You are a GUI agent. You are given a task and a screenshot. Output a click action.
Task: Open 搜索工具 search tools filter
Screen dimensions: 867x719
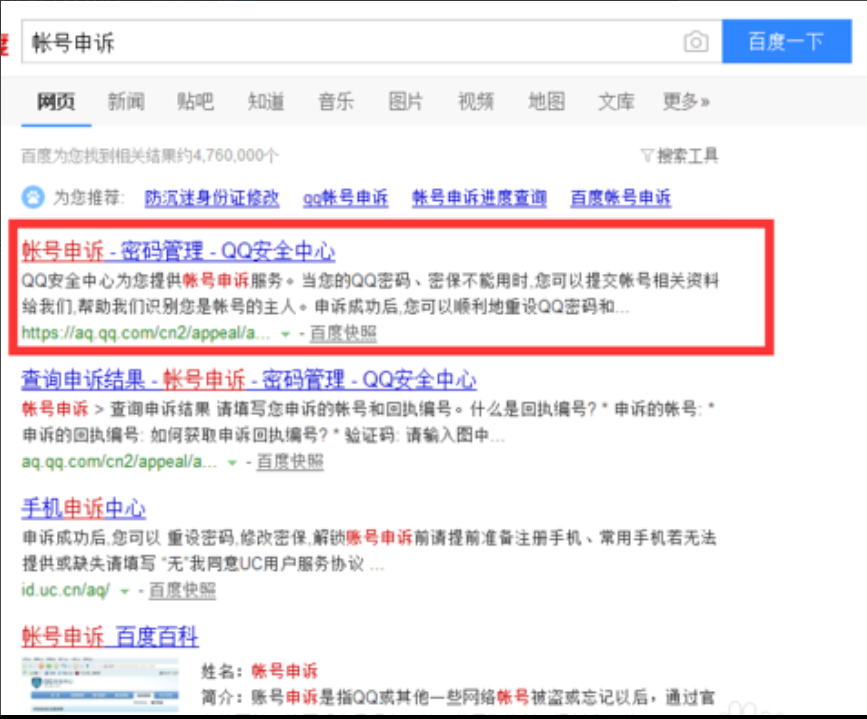click(685, 154)
